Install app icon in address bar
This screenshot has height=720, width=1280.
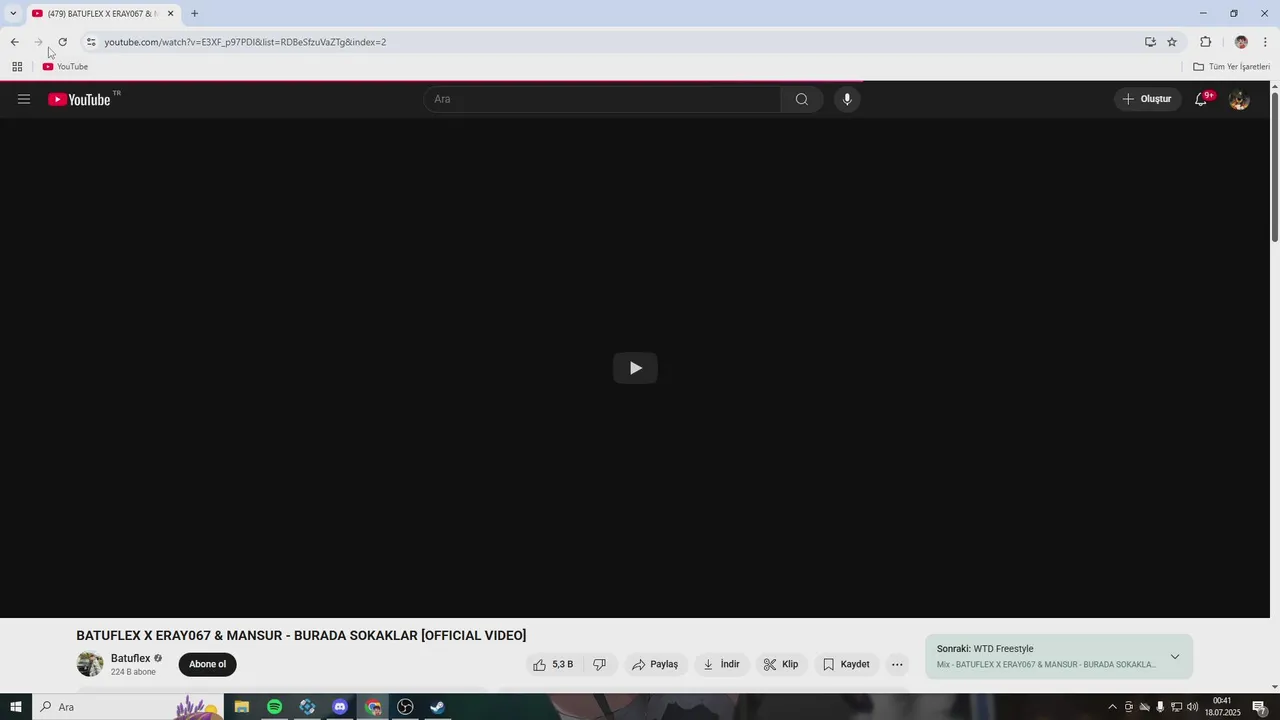[x=1150, y=42]
